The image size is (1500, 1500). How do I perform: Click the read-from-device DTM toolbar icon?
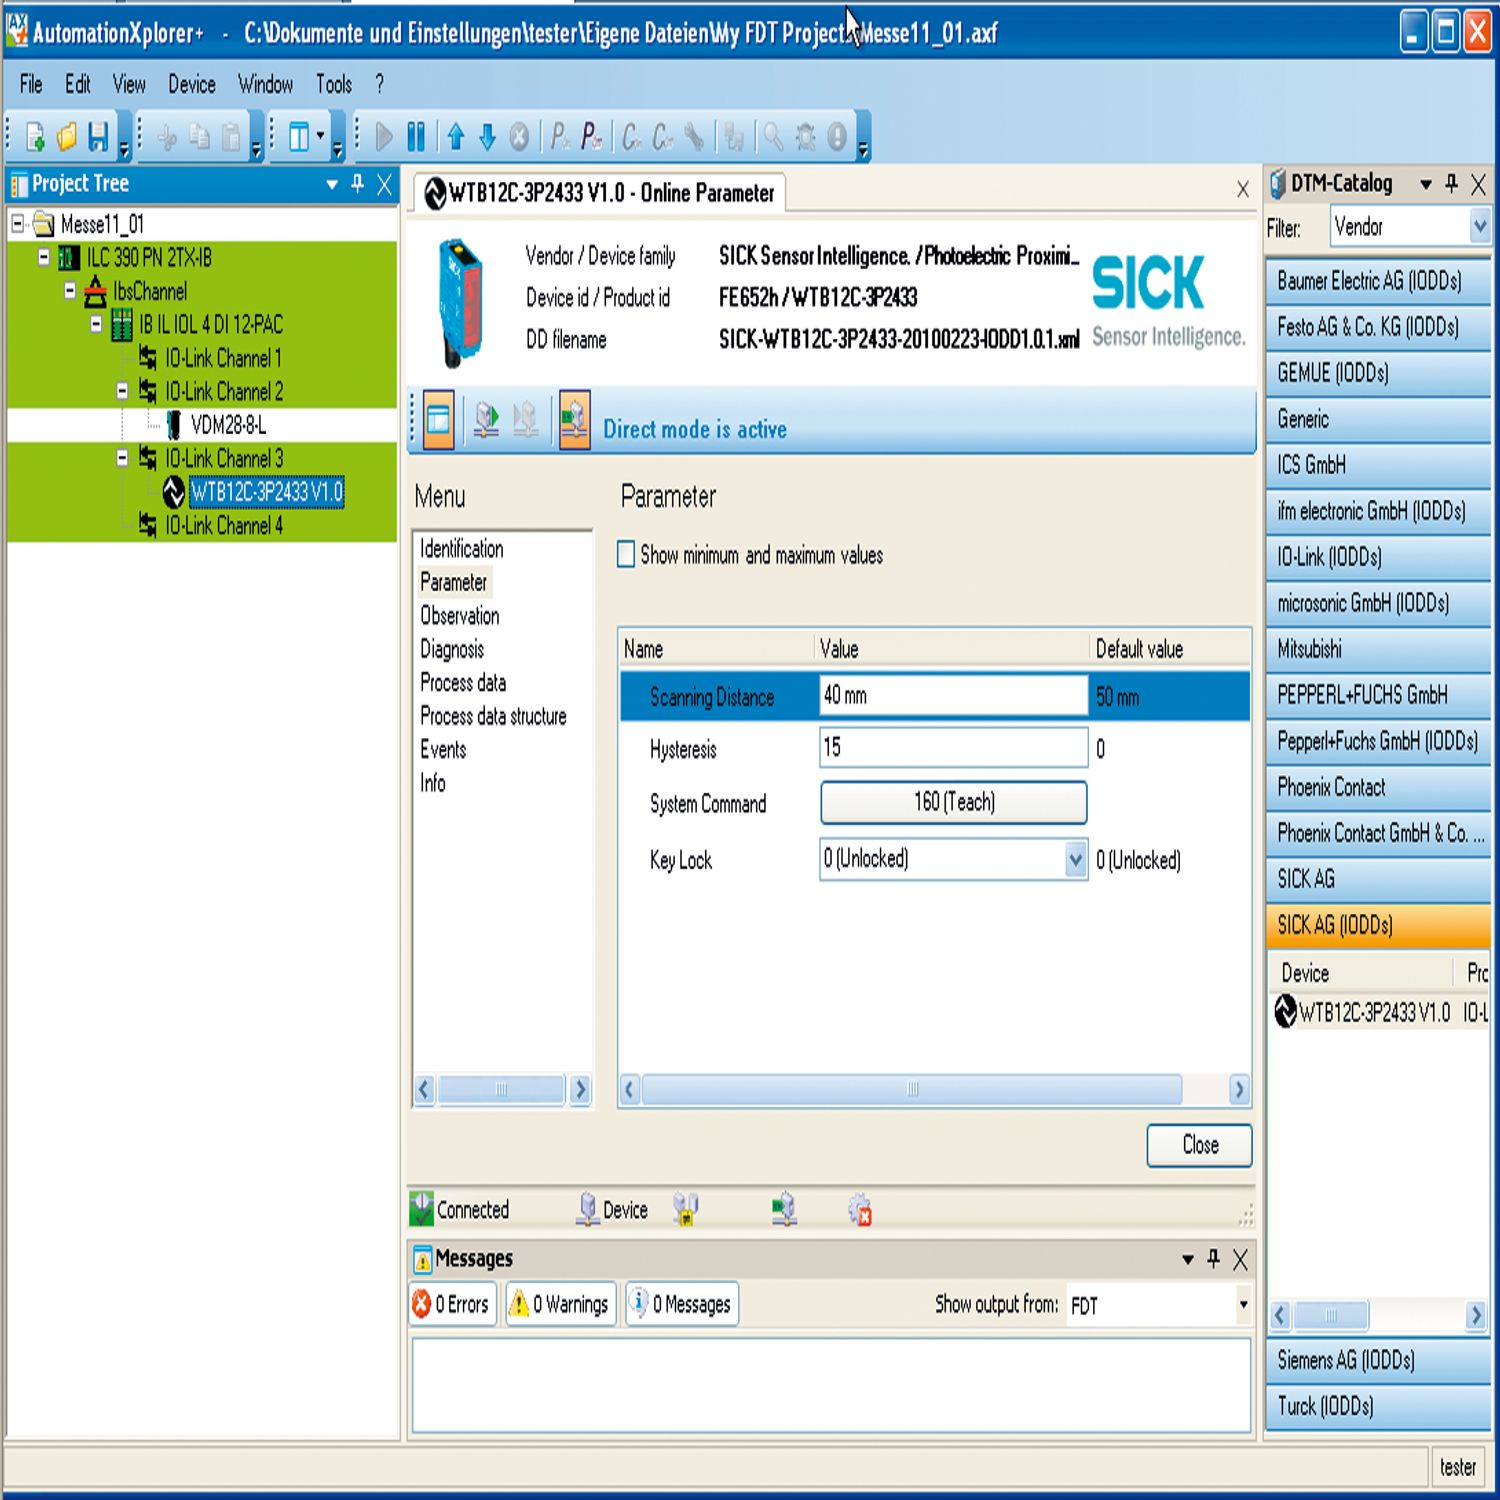pyautogui.click(x=486, y=420)
